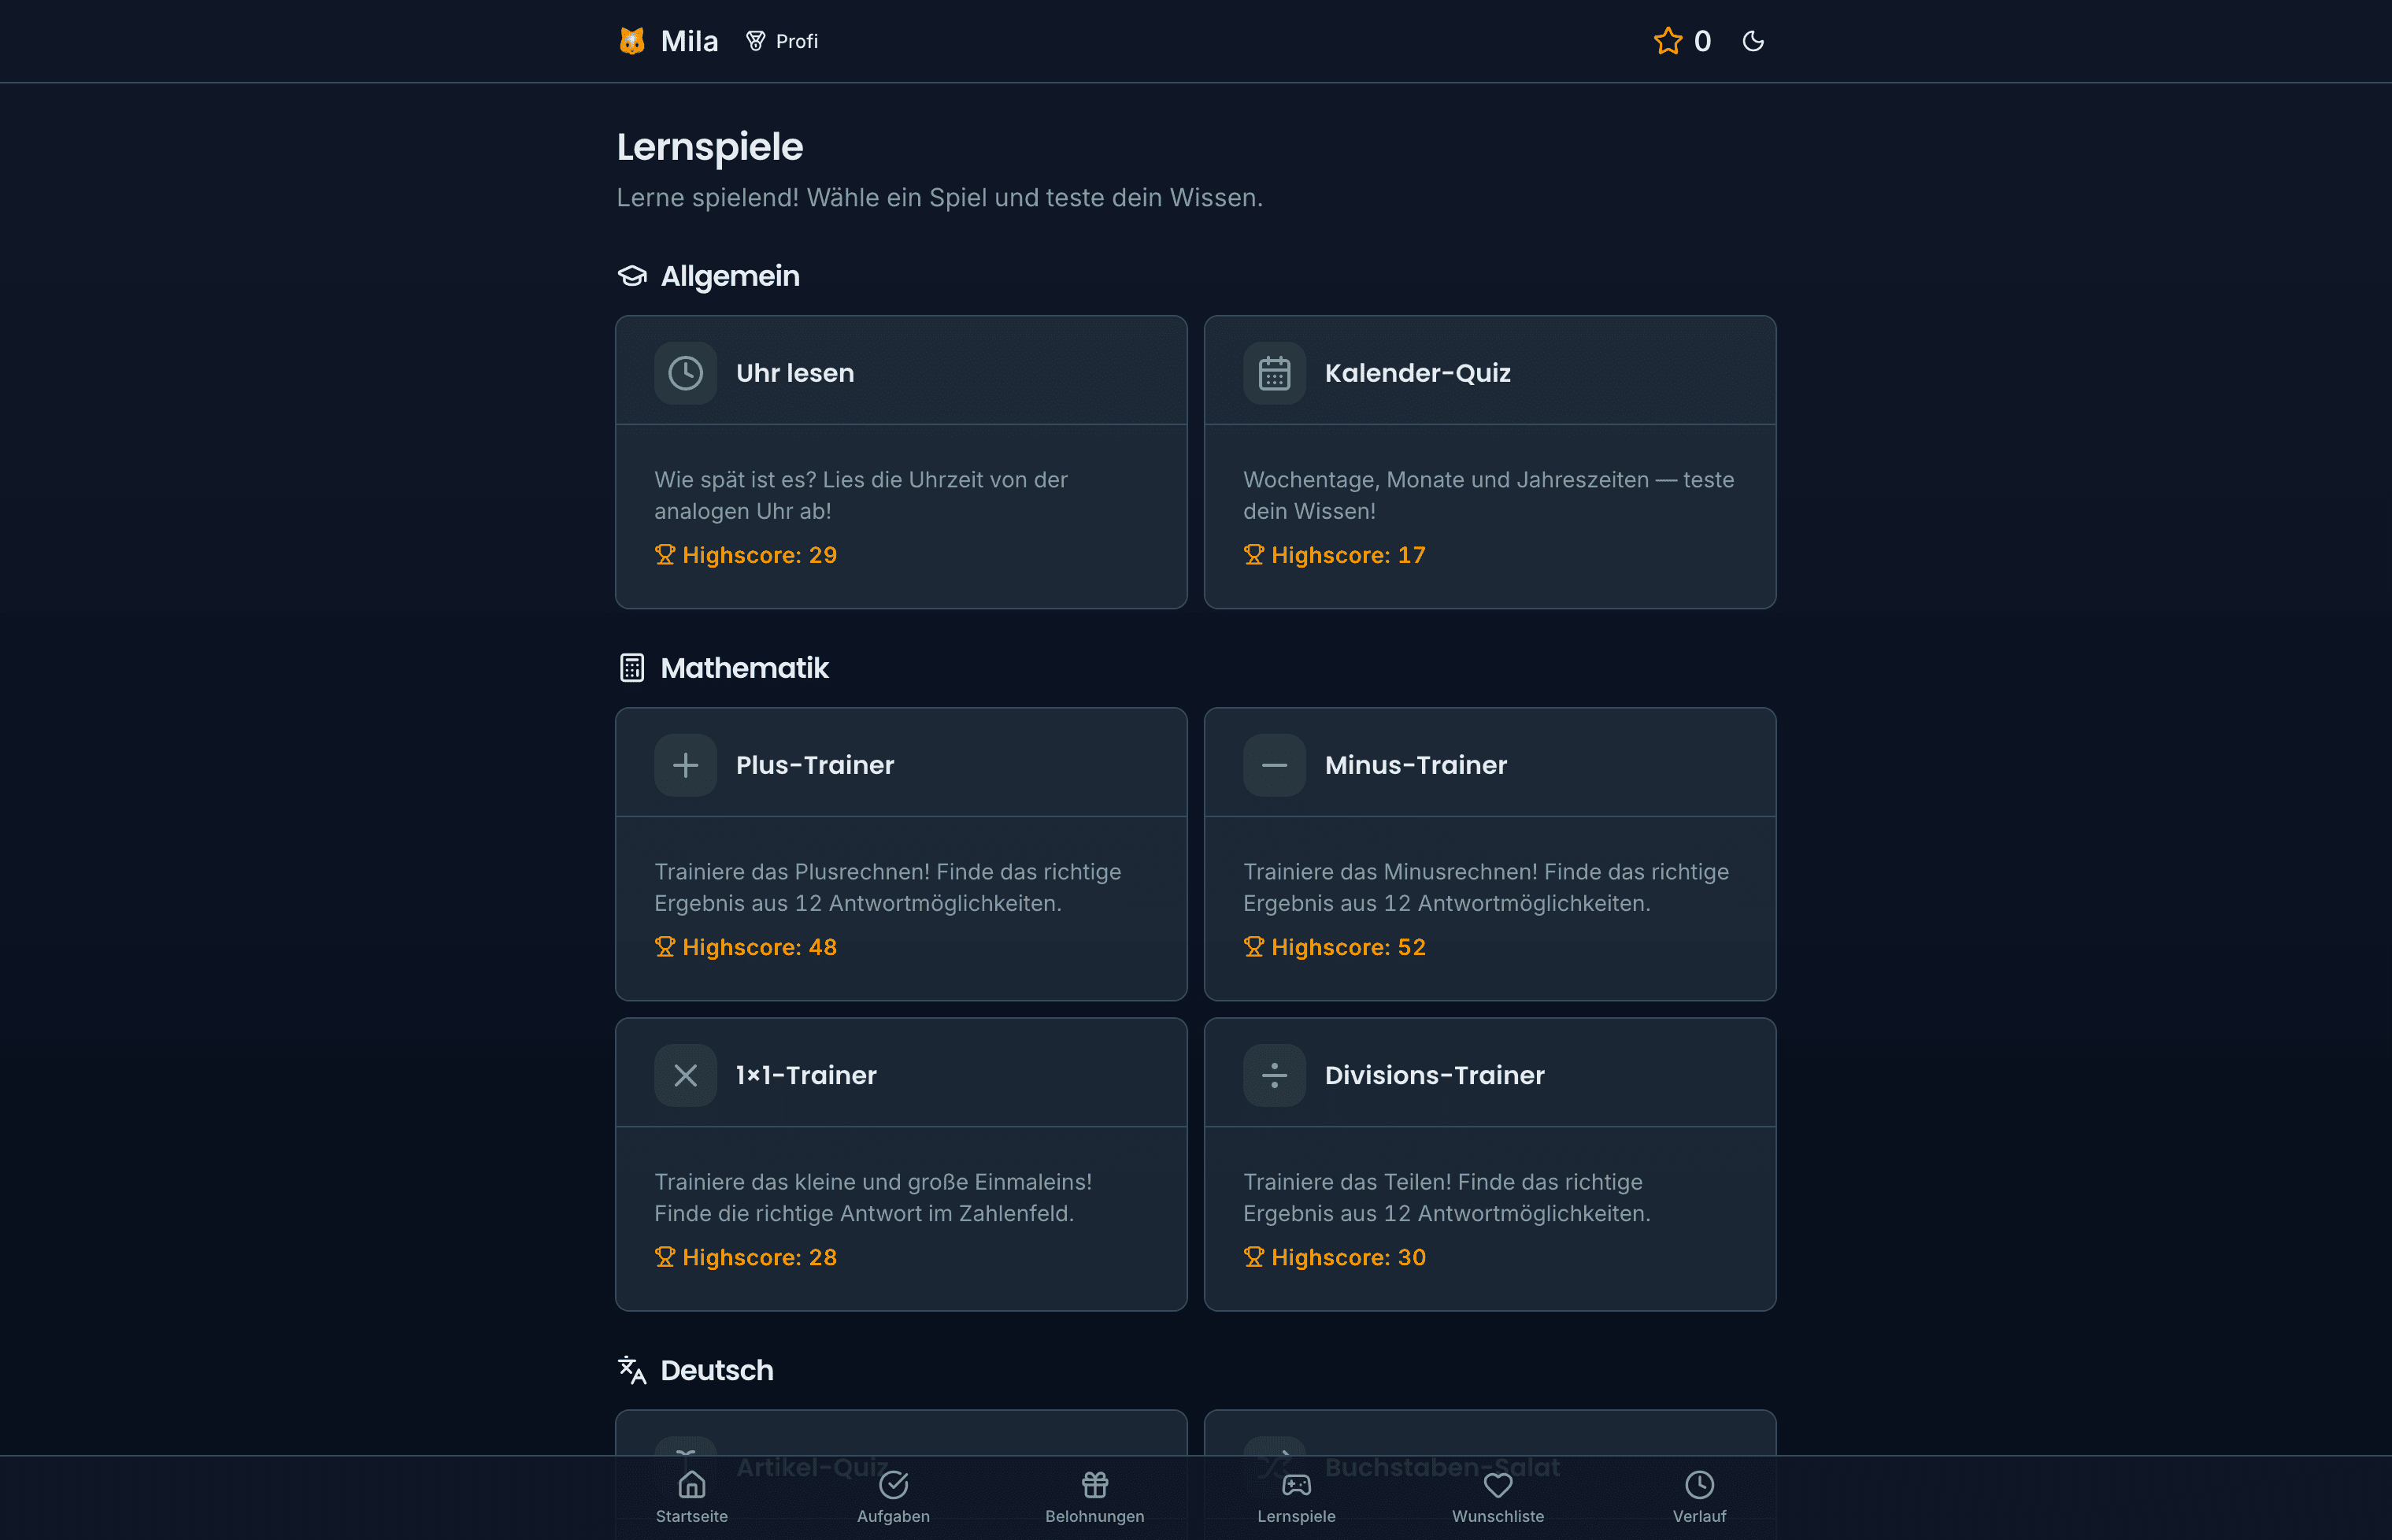Image resolution: width=2392 pixels, height=1540 pixels.
Task: Open Verlauf via the clock icon
Action: [1699, 1486]
